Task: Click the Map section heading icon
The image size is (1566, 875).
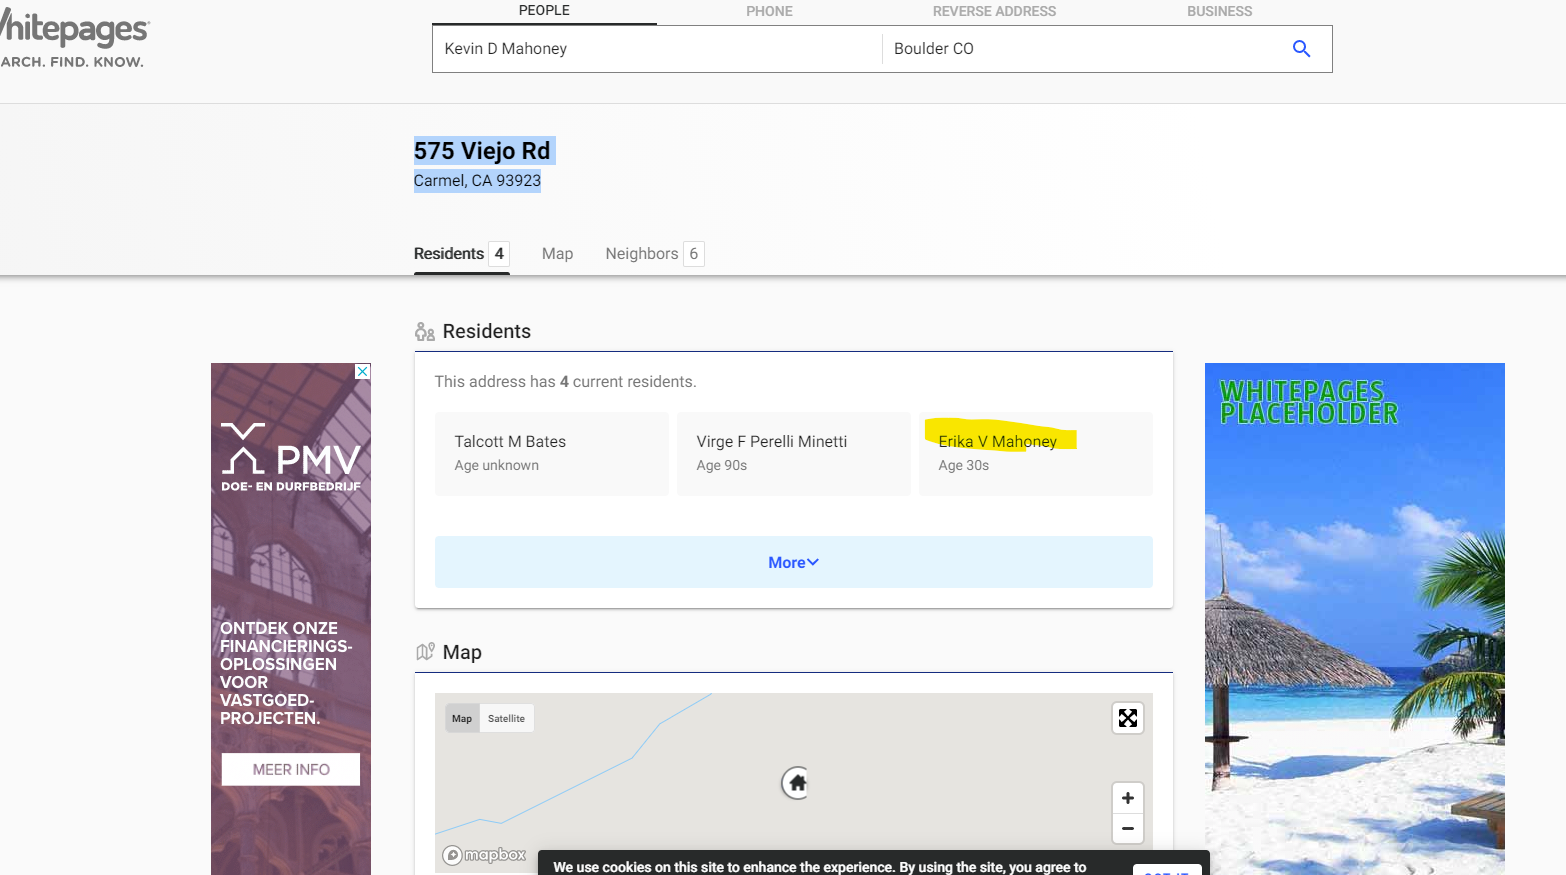Action: 425,652
